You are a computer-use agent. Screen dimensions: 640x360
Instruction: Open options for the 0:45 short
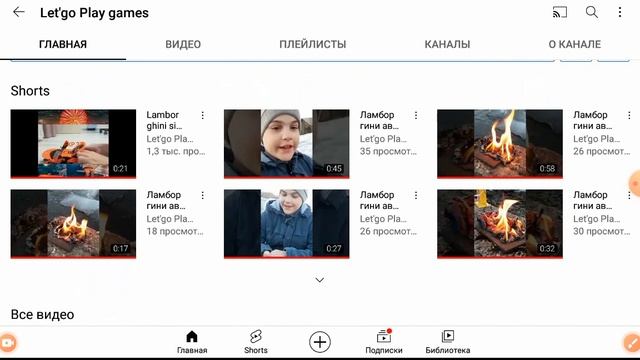[416, 116]
